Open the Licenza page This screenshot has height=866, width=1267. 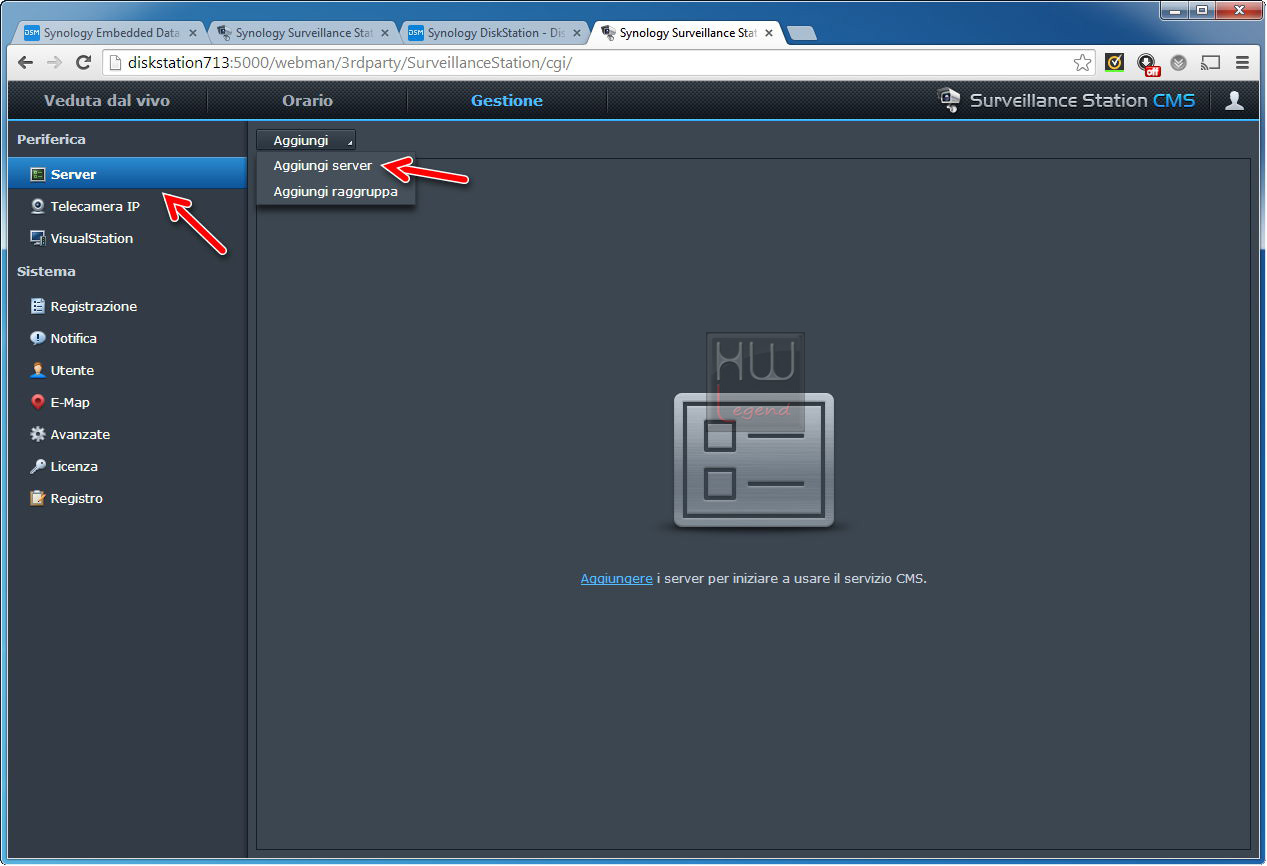click(127, 467)
